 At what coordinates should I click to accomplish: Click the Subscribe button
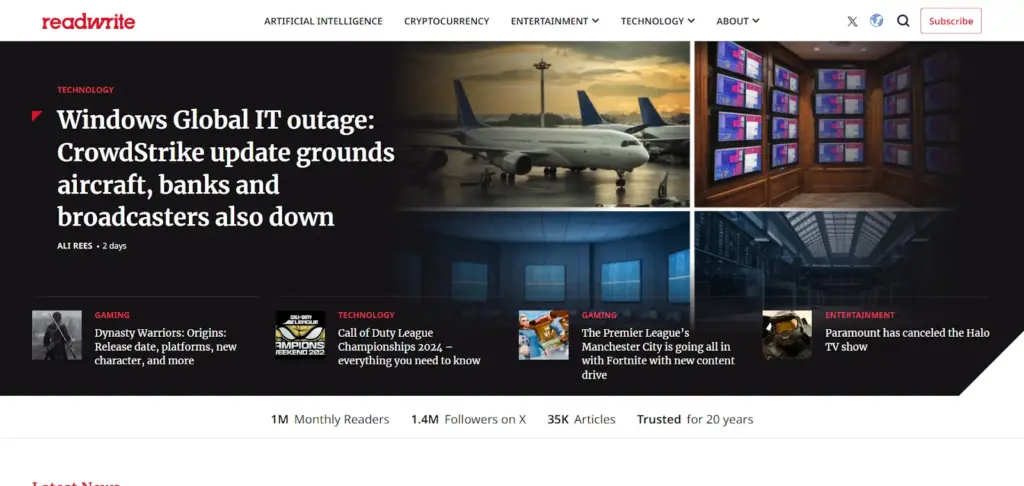tap(950, 21)
